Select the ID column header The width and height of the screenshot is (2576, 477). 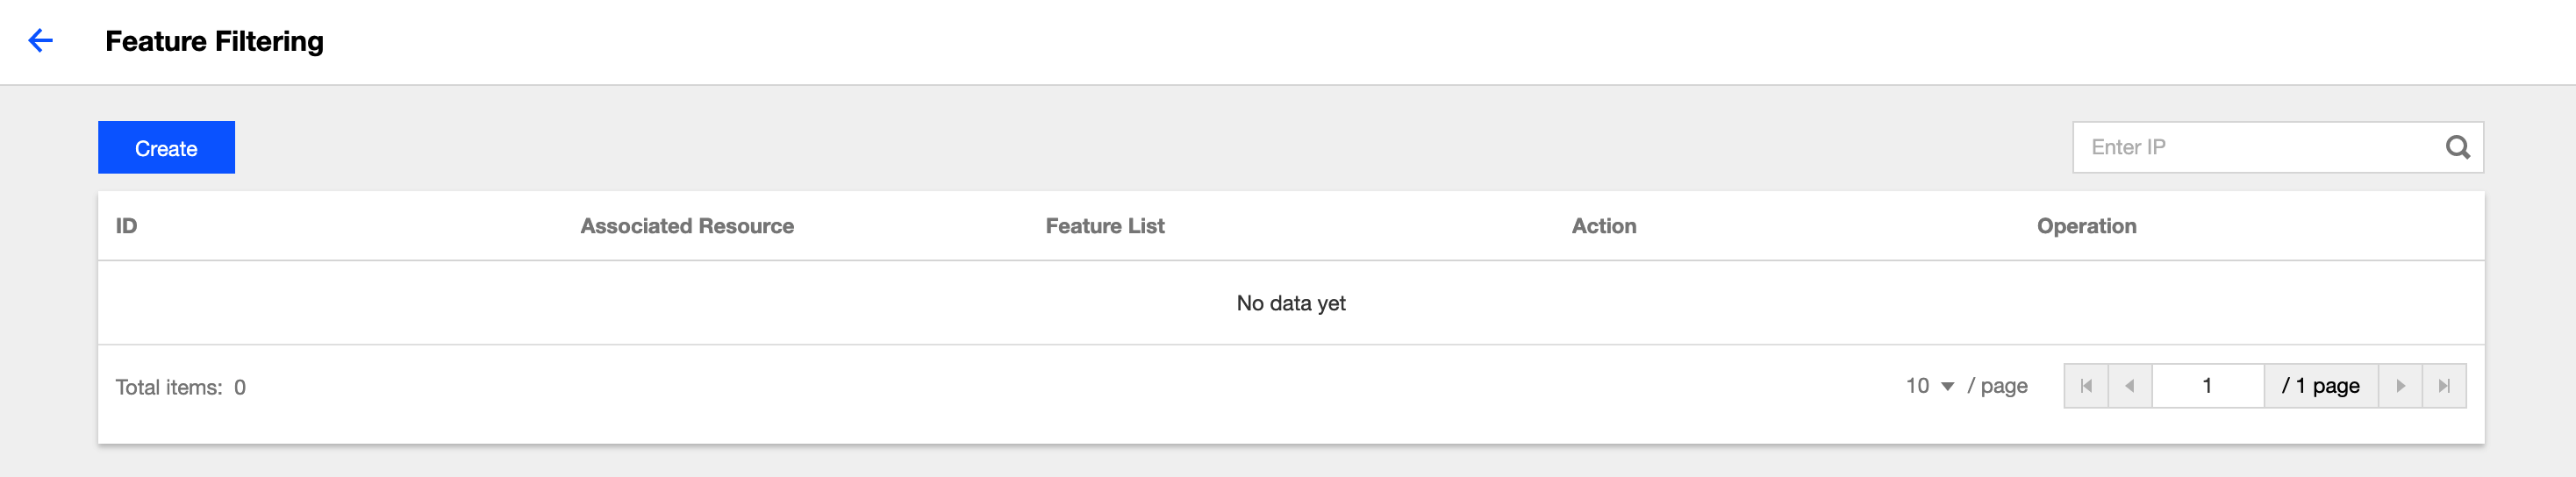pyautogui.click(x=126, y=226)
